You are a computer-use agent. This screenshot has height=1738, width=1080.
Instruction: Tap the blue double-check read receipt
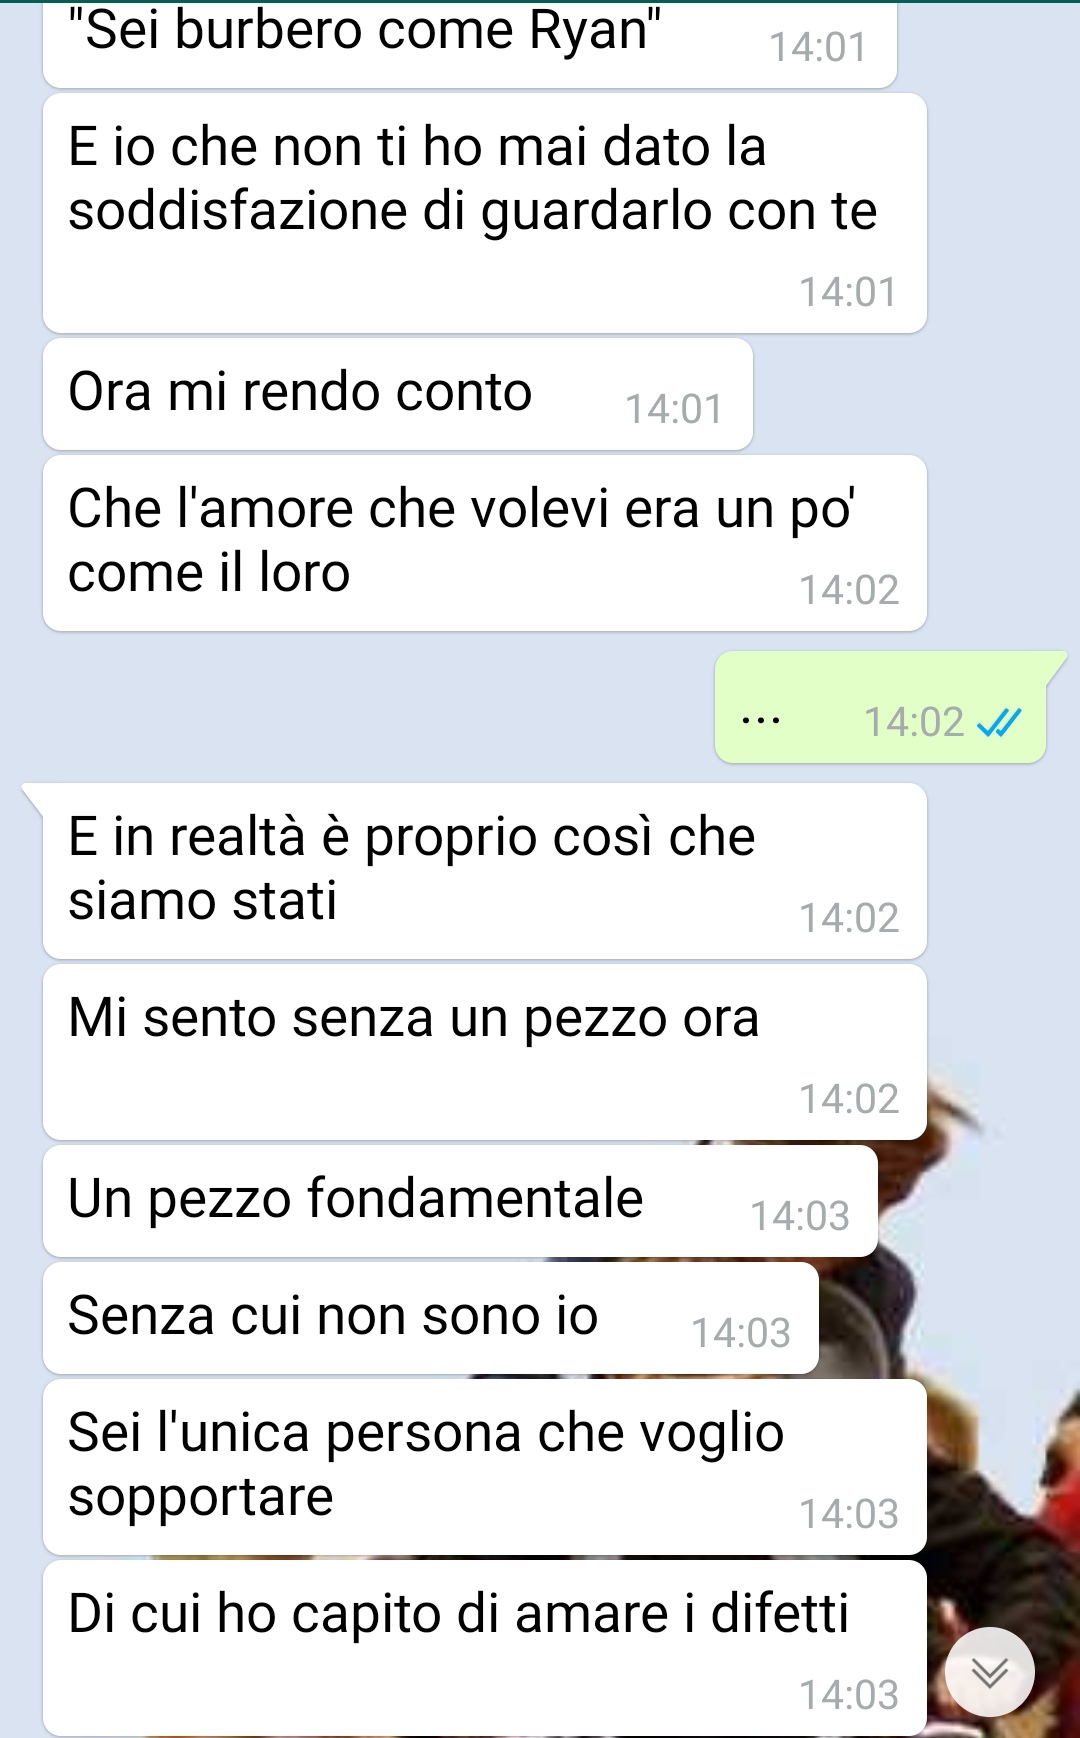pyautogui.click(x=998, y=722)
